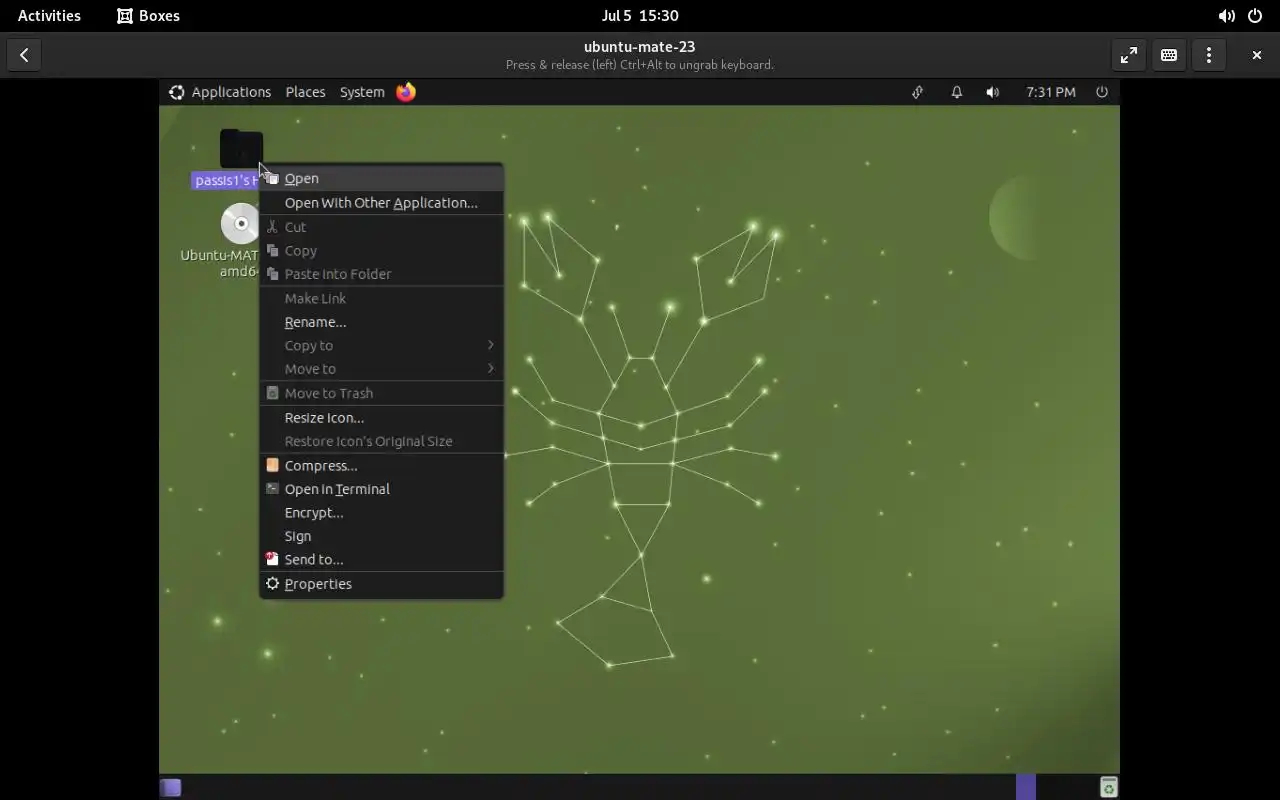Expand the Move to submenu arrow
The width and height of the screenshot is (1280, 800).
tap(491, 369)
